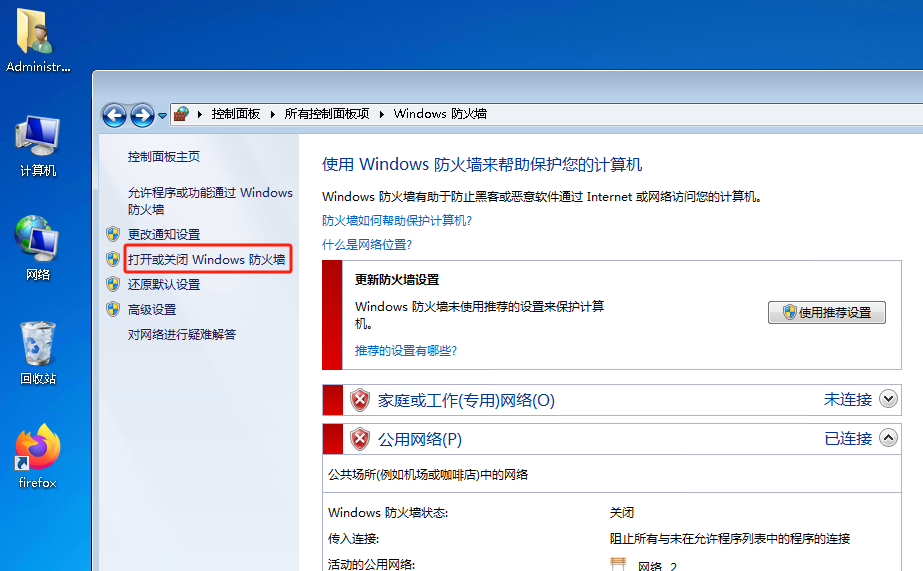
Task: Click 还原默认设置 in the sidebar
Action: coord(164,285)
